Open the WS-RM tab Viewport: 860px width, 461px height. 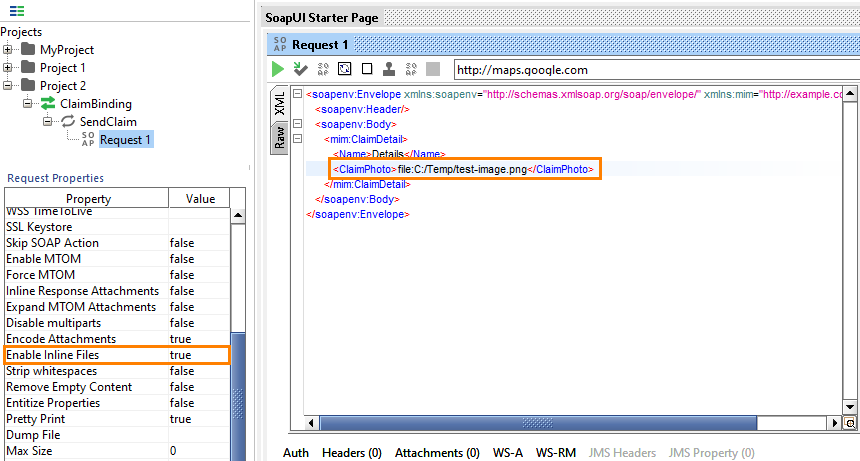(556, 453)
